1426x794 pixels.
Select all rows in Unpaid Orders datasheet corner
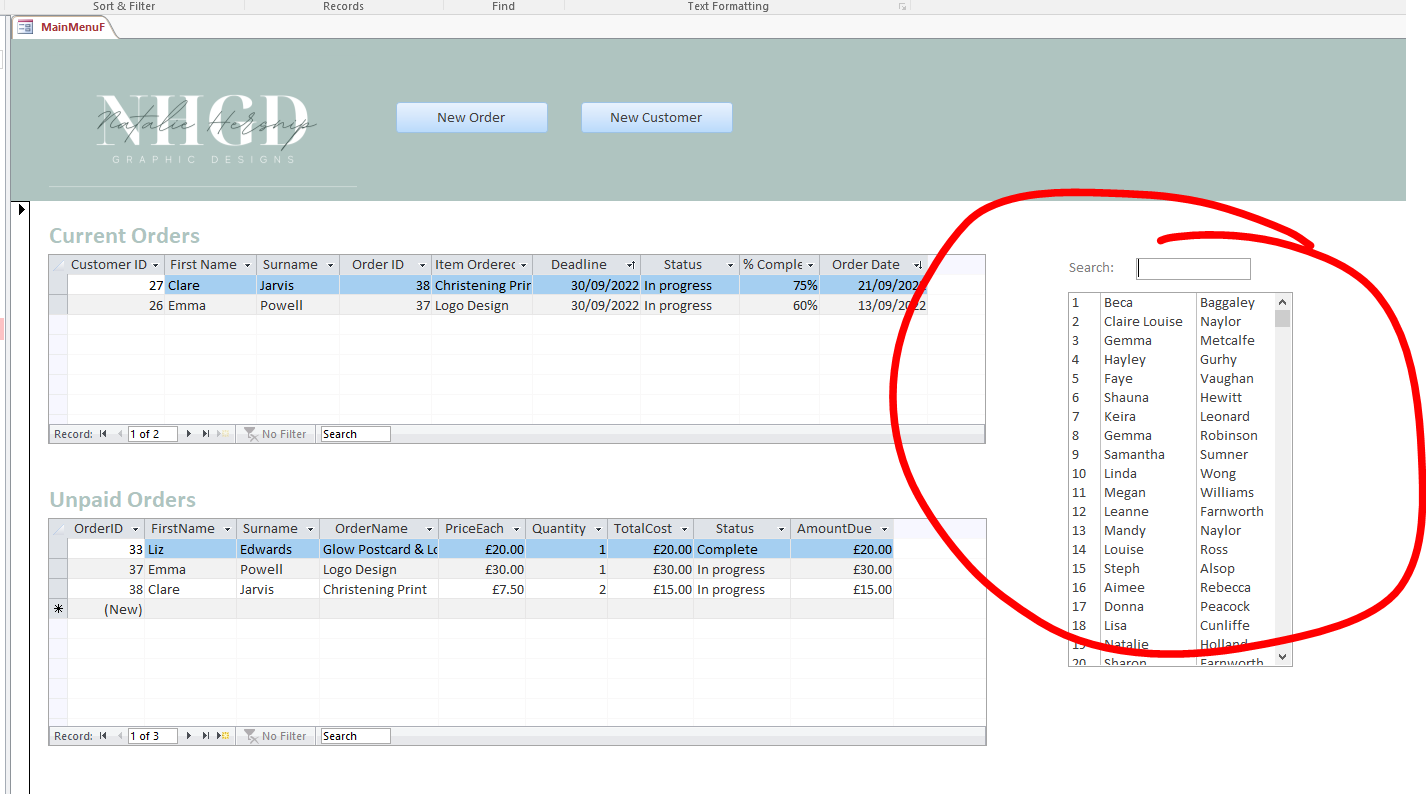coord(58,529)
